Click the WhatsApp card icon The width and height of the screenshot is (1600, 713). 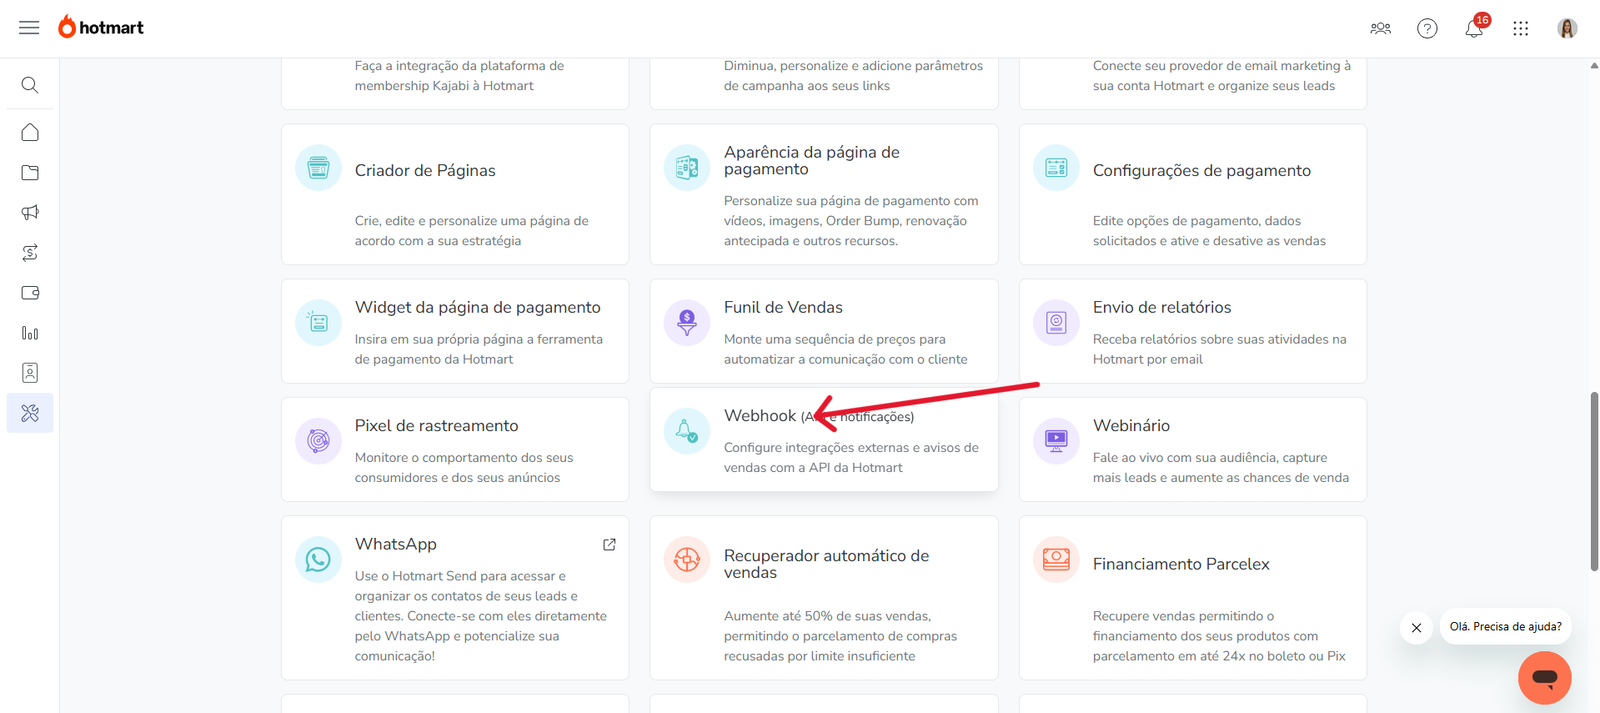pos(318,559)
